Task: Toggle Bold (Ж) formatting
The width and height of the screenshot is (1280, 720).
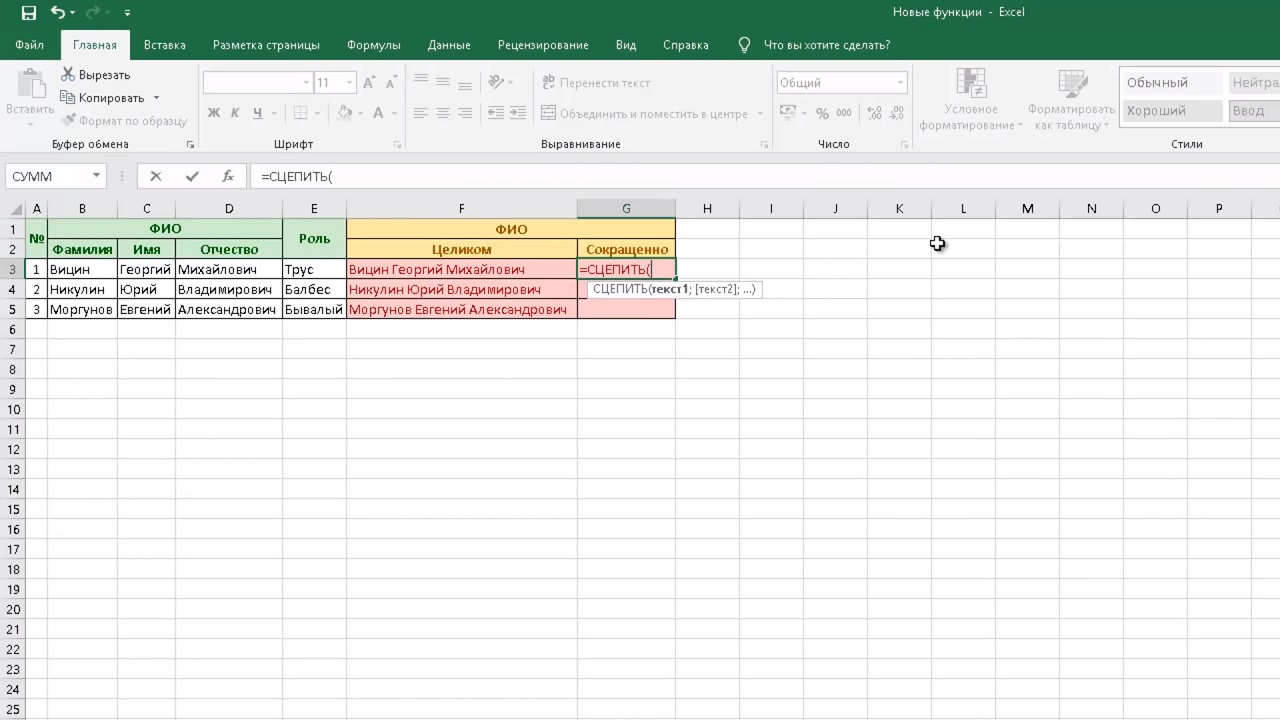Action: point(214,113)
